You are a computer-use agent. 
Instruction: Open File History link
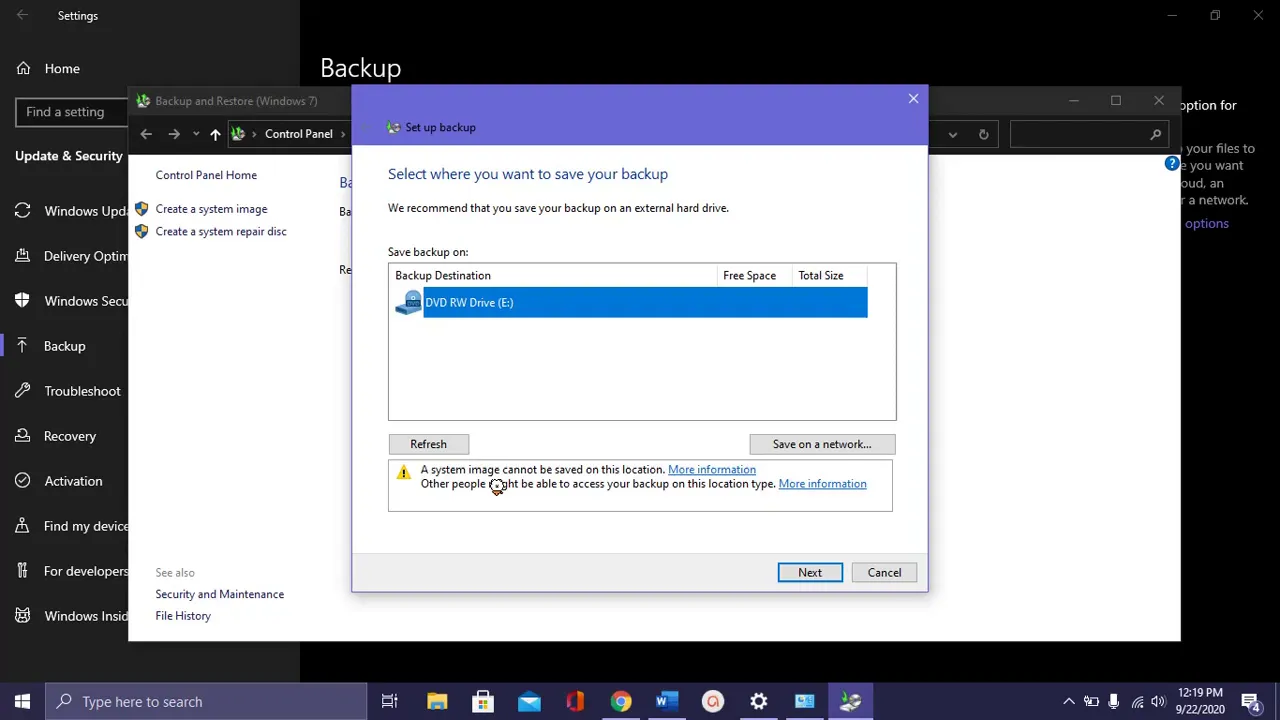click(x=183, y=616)
